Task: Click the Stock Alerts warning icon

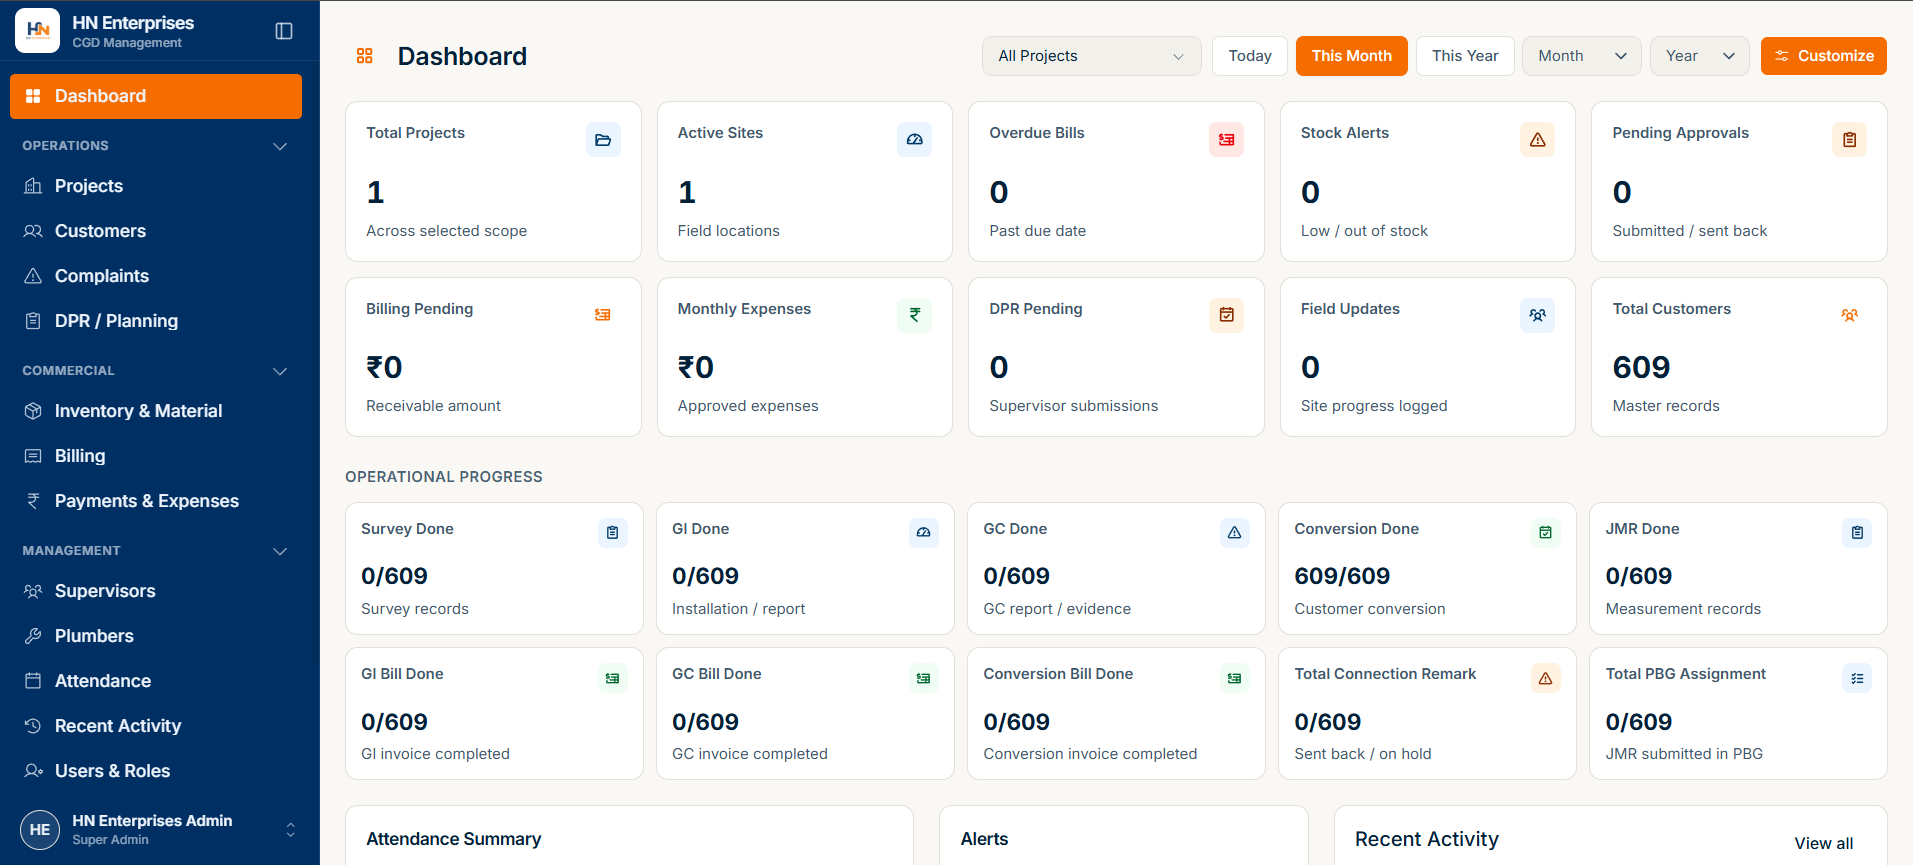Action: [x=1538, y=140]
